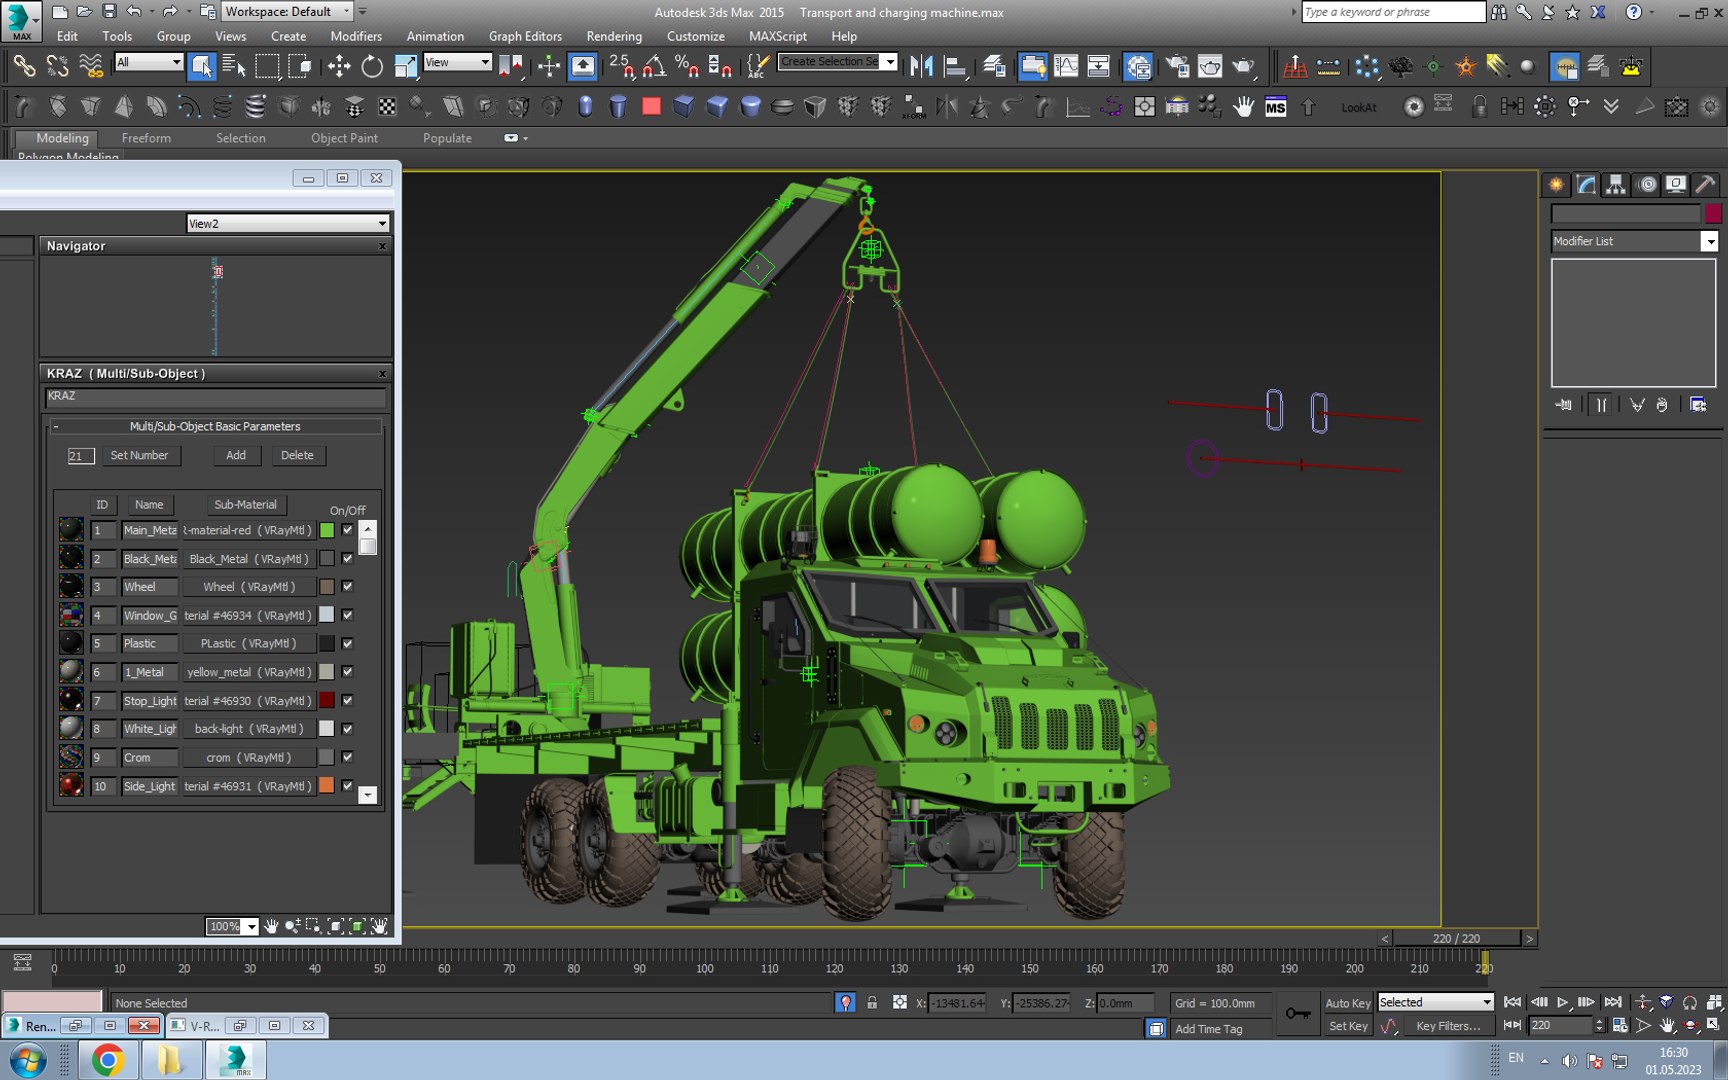Choose the Select and Move tool
The image size is (1728, 1080).
(x=339, y=67)
